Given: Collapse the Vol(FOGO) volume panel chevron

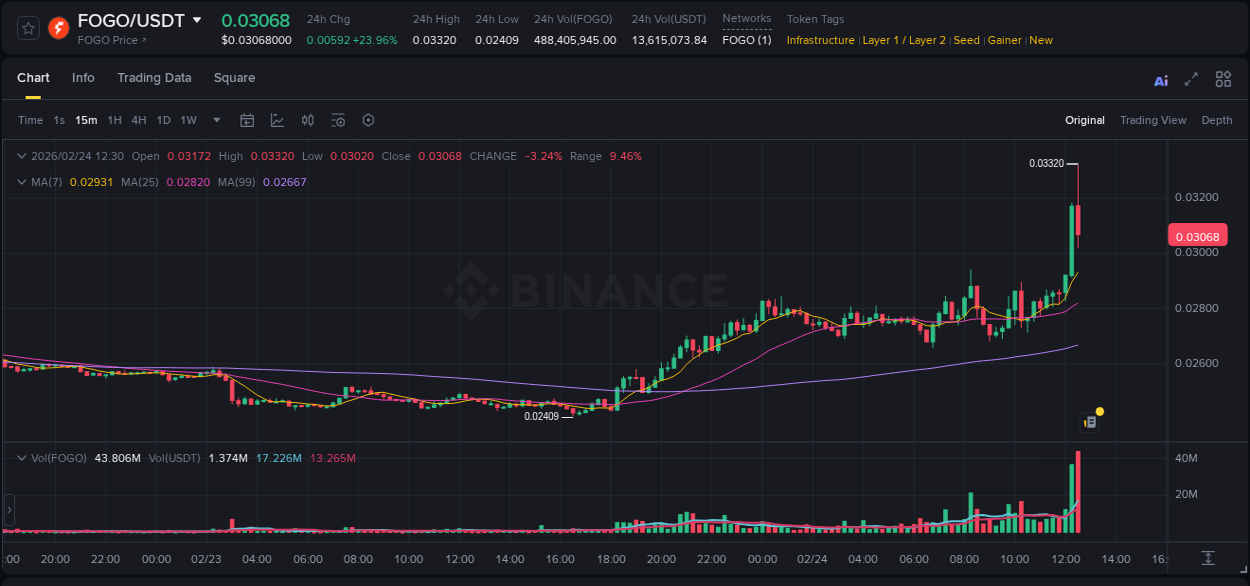Looking at the screenshot, I should 22,457.
